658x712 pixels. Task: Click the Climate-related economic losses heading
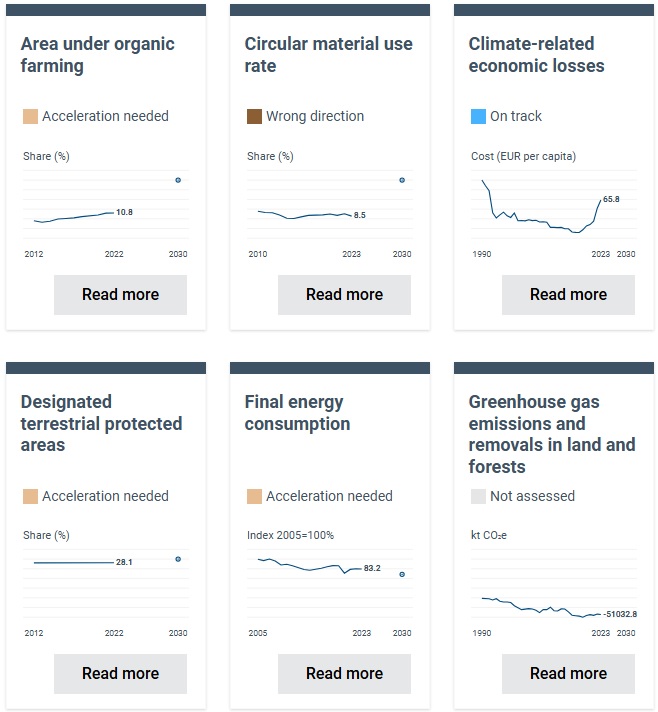coord(536,55)
